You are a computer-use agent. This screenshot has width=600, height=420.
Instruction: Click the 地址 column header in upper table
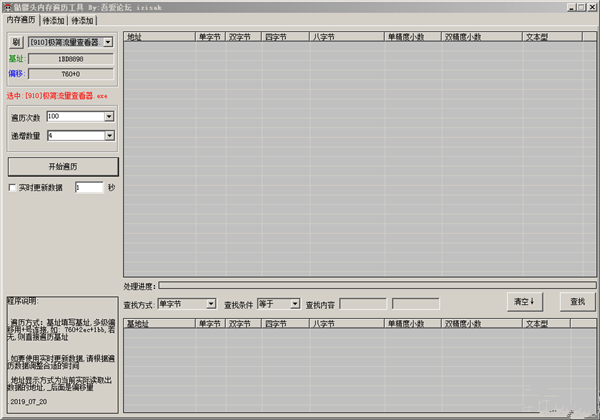[x=159, y=37]
